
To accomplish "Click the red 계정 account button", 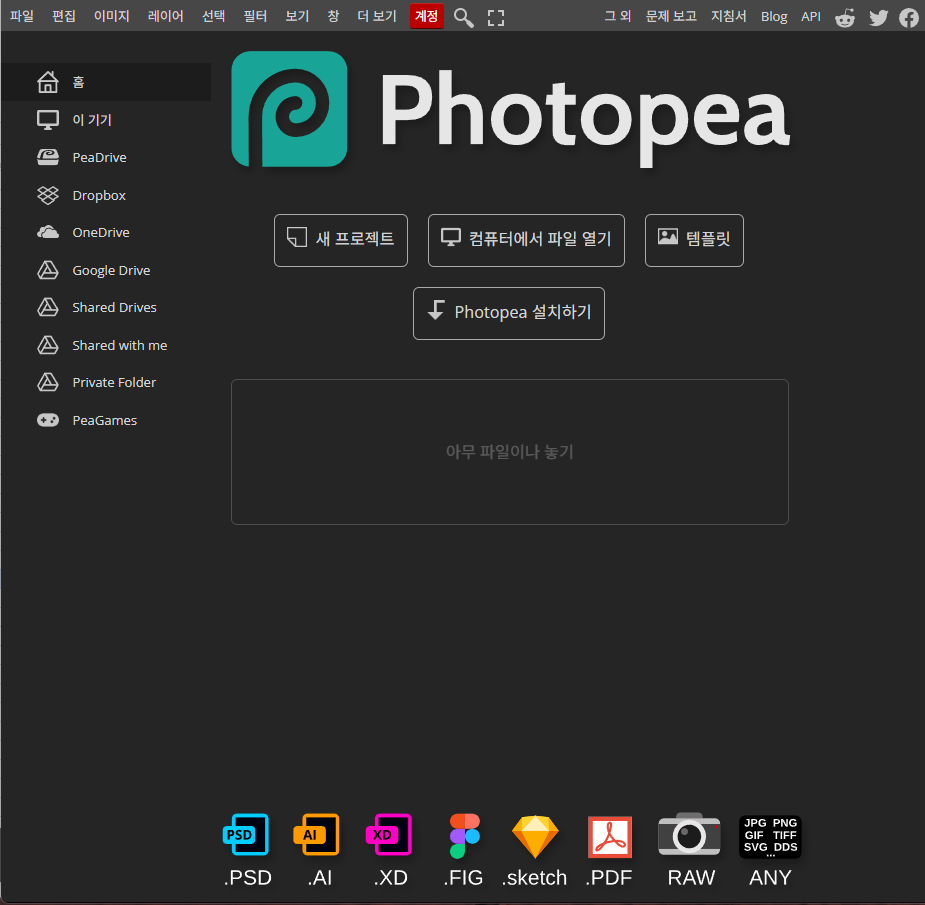I will pyautogui.click(x=427, y=16).
